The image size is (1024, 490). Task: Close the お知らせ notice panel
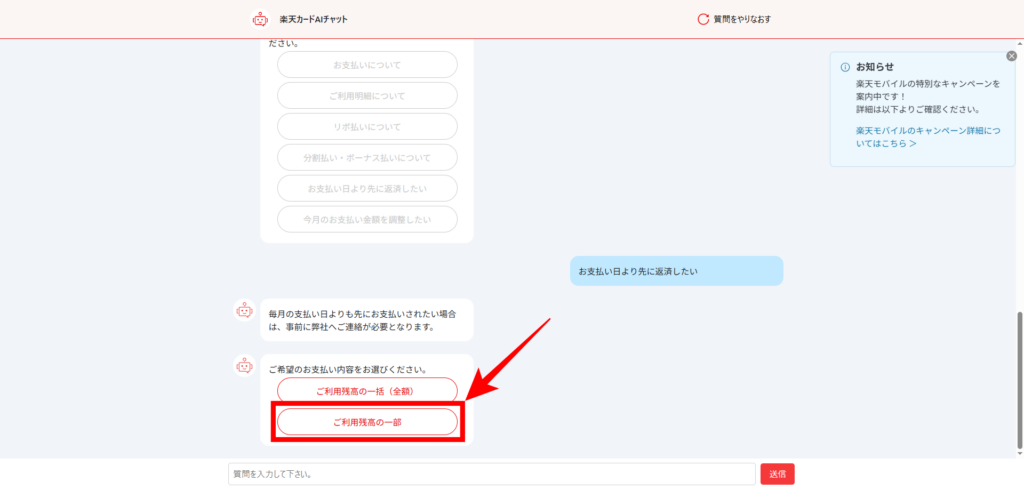coord(1011,56)
